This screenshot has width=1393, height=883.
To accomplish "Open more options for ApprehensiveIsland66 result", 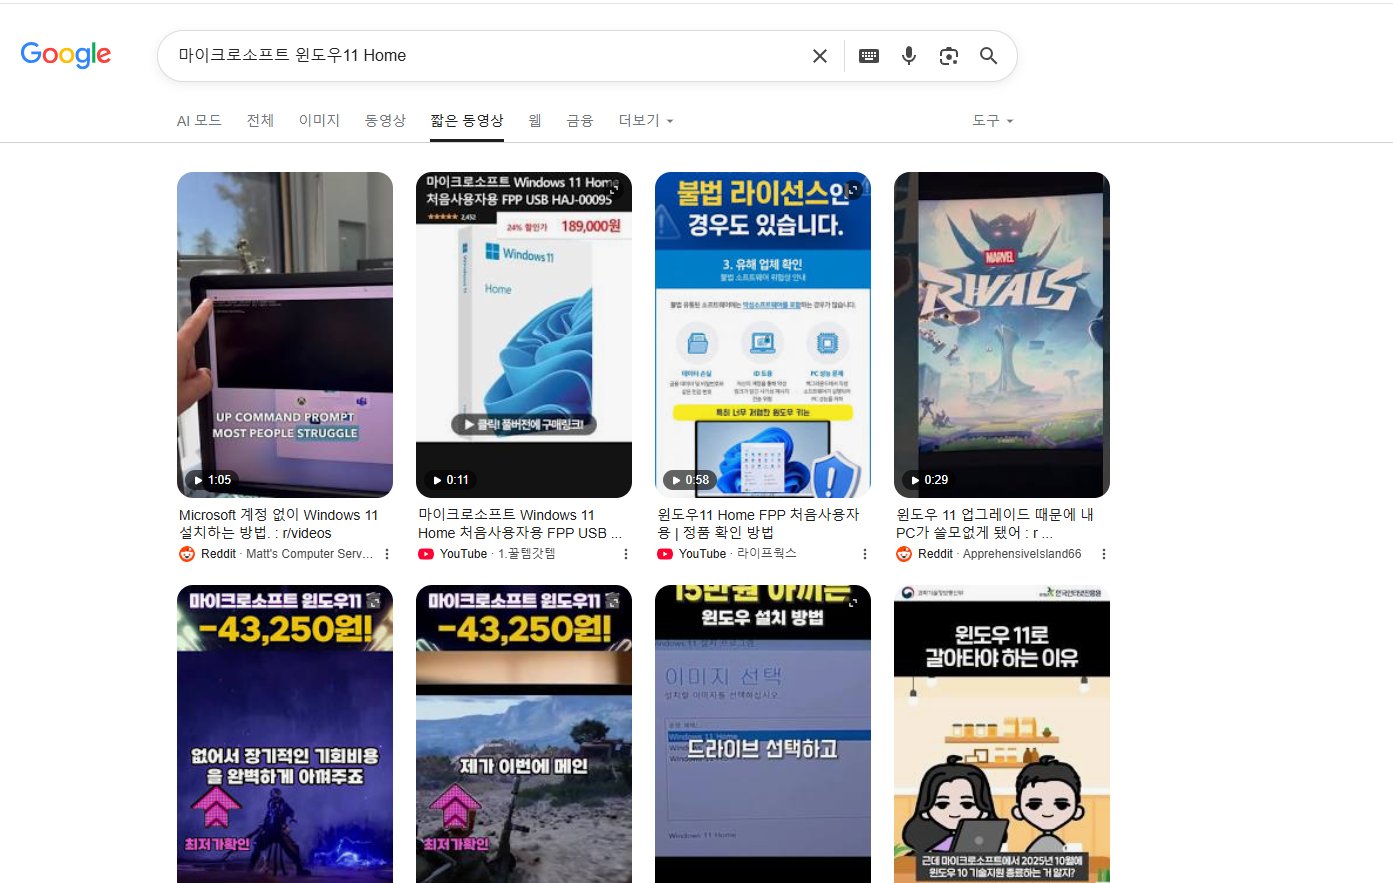I will tap(1104, 554).
